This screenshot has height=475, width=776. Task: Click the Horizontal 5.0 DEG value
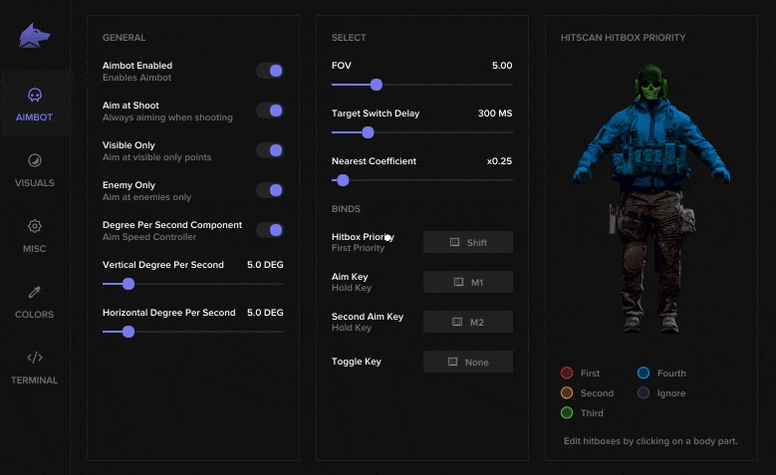265,313
